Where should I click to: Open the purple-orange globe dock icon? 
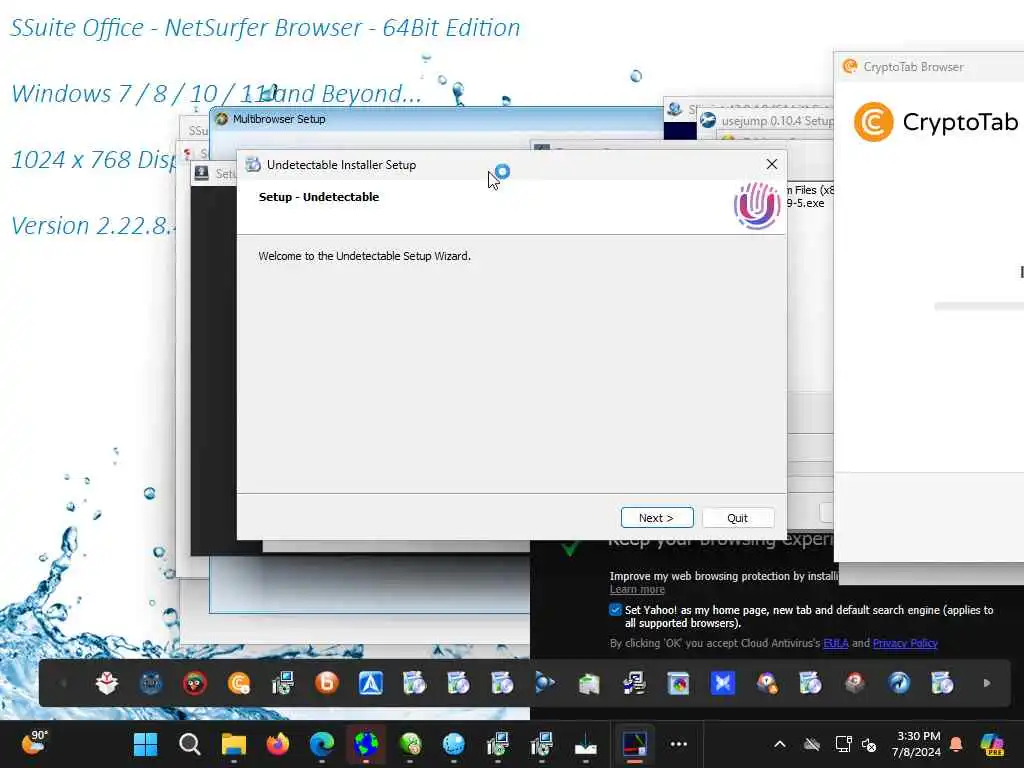point(766,683)
